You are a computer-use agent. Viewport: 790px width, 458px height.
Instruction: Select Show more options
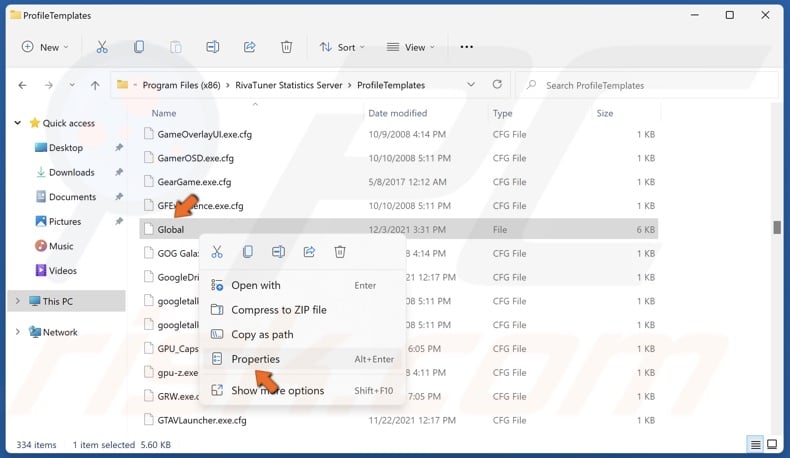[x=302, y=390]
